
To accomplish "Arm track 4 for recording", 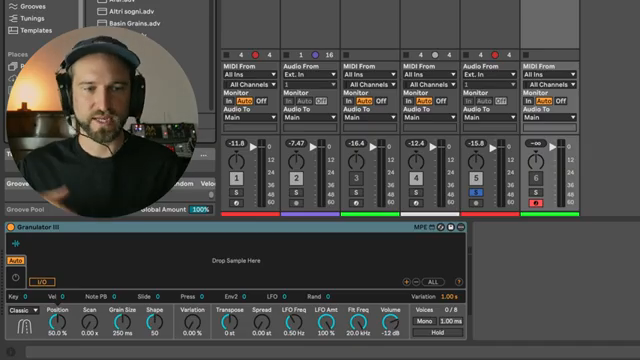I will (416, 203).
